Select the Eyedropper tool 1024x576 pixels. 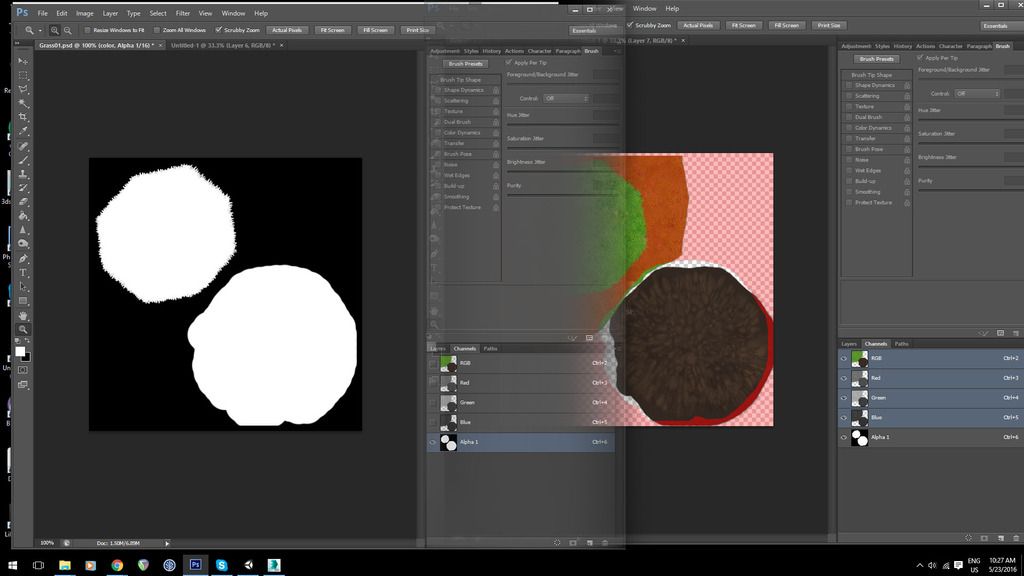coord(23,131)
